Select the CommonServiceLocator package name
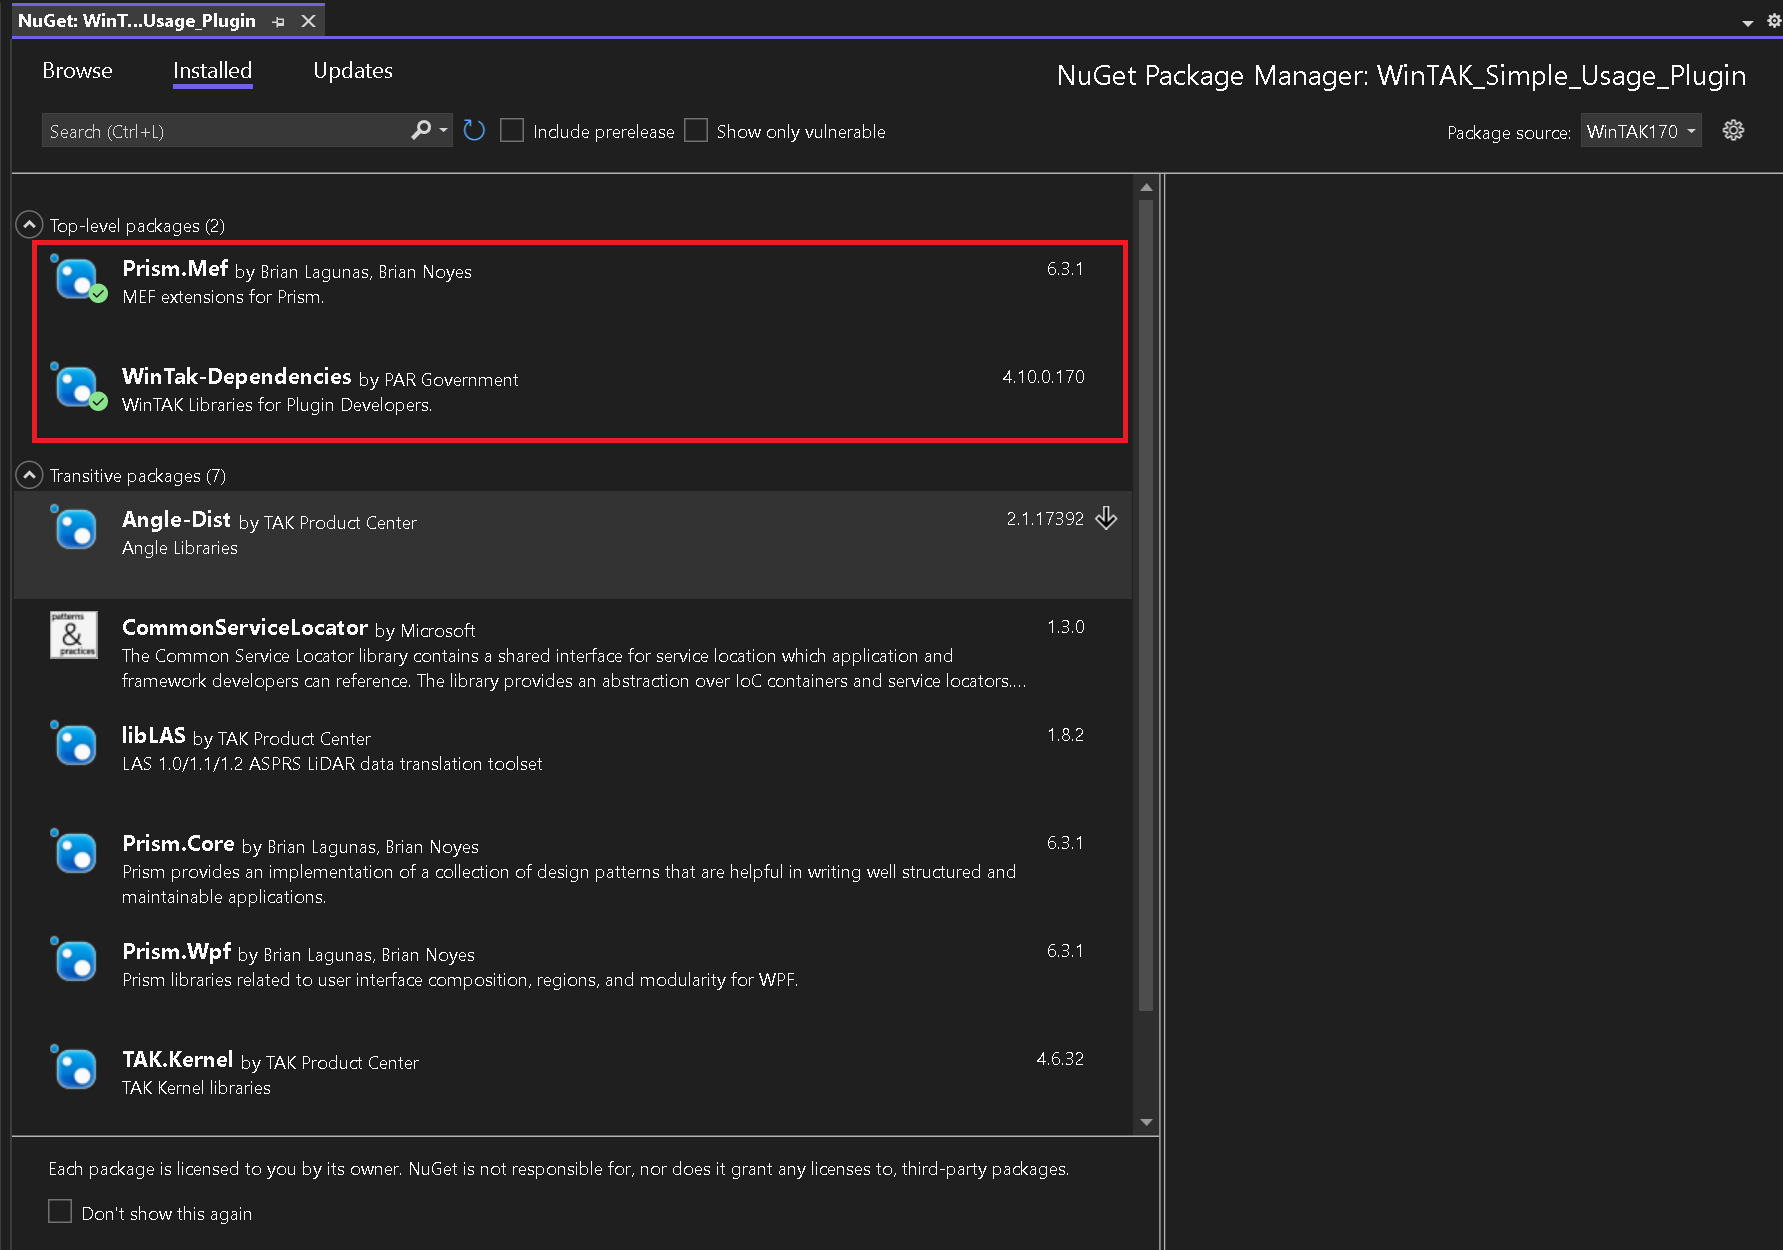Image resolution: width=1783 pixels, height=1250 pixels. pos(245,627)
